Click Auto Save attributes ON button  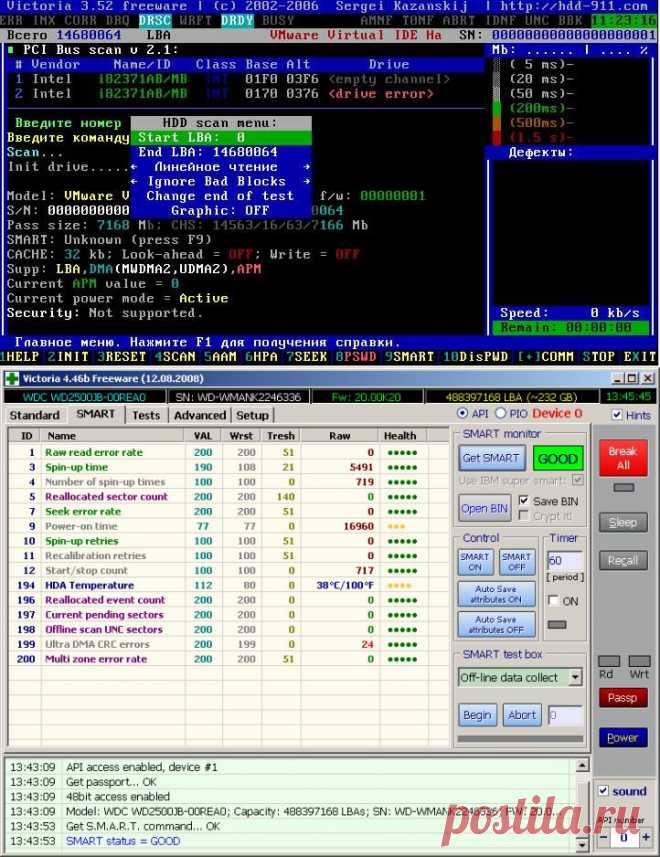click(496, 594)
